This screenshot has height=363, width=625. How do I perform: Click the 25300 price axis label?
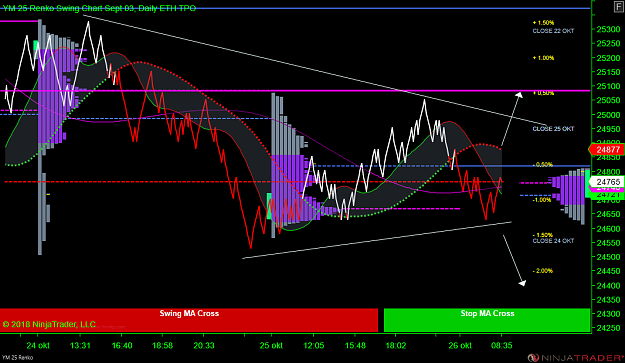tap(608, 29)
